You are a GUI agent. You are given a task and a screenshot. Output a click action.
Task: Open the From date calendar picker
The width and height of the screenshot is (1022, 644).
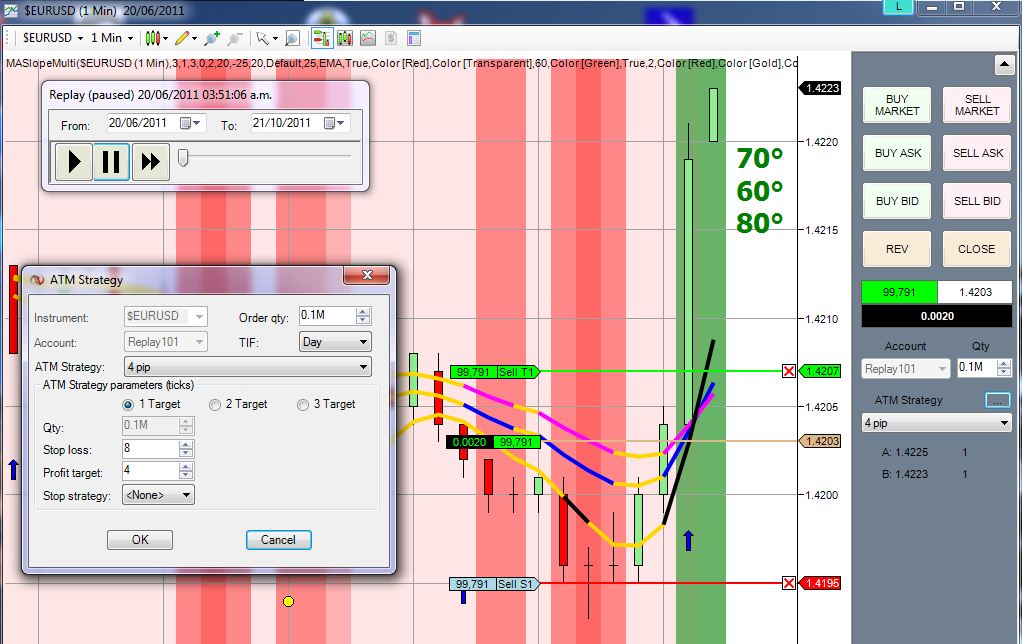tap(190, 123)
